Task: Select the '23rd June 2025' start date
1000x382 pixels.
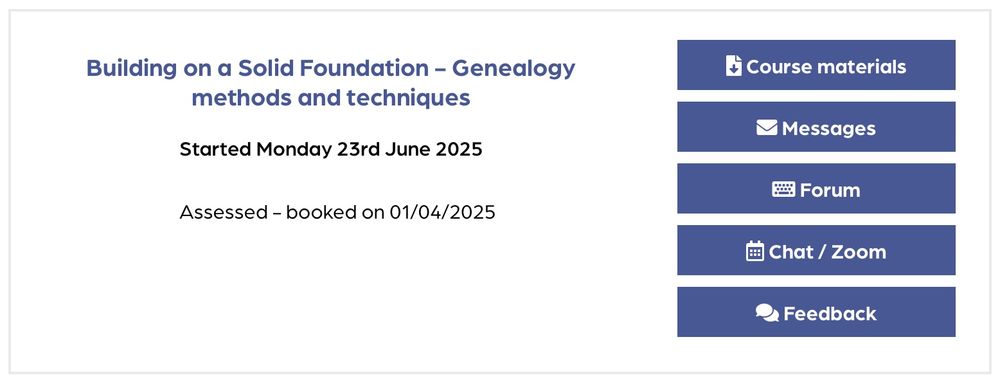Action: tap(409, 149)
